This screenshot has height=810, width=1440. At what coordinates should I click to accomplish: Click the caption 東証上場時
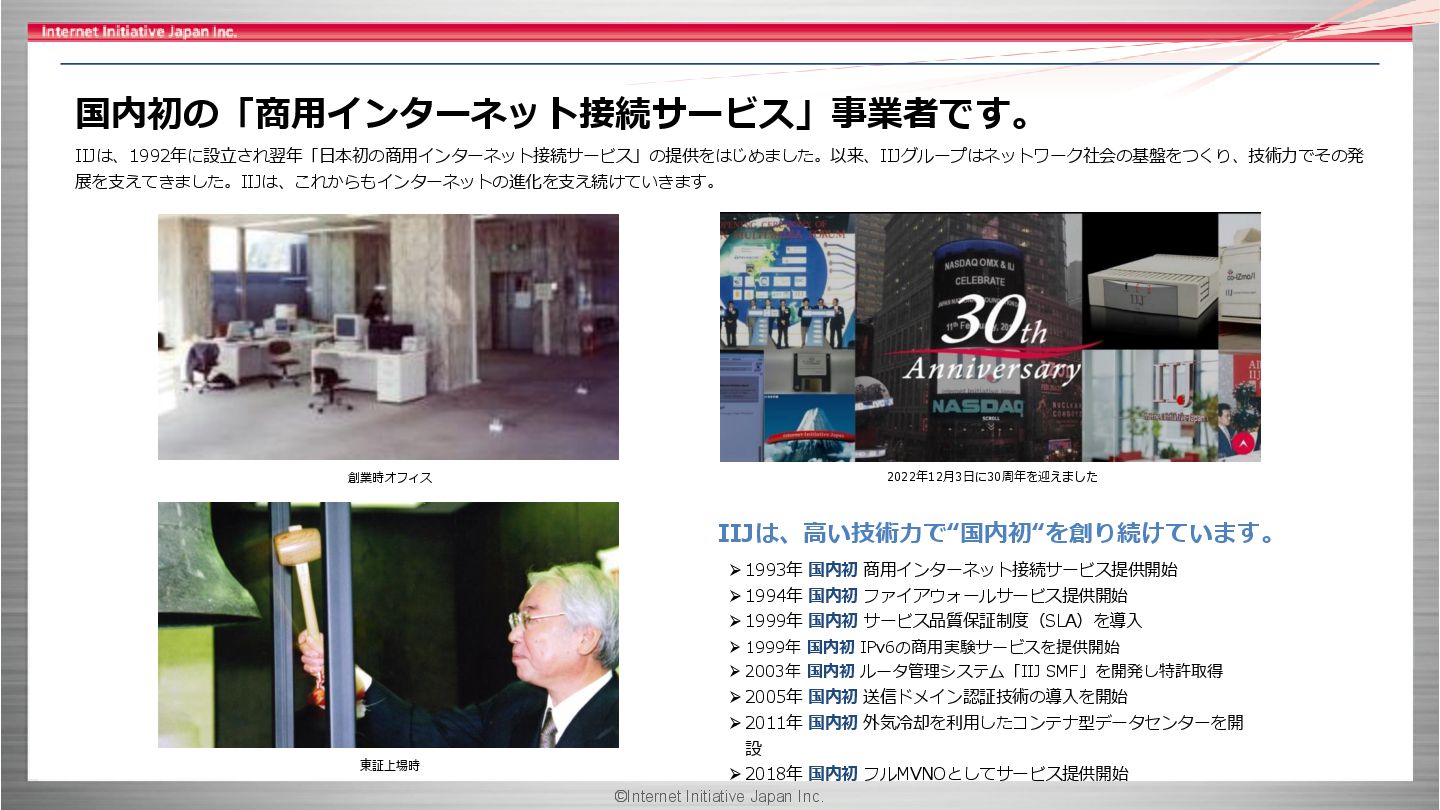[x=390, y=766]
